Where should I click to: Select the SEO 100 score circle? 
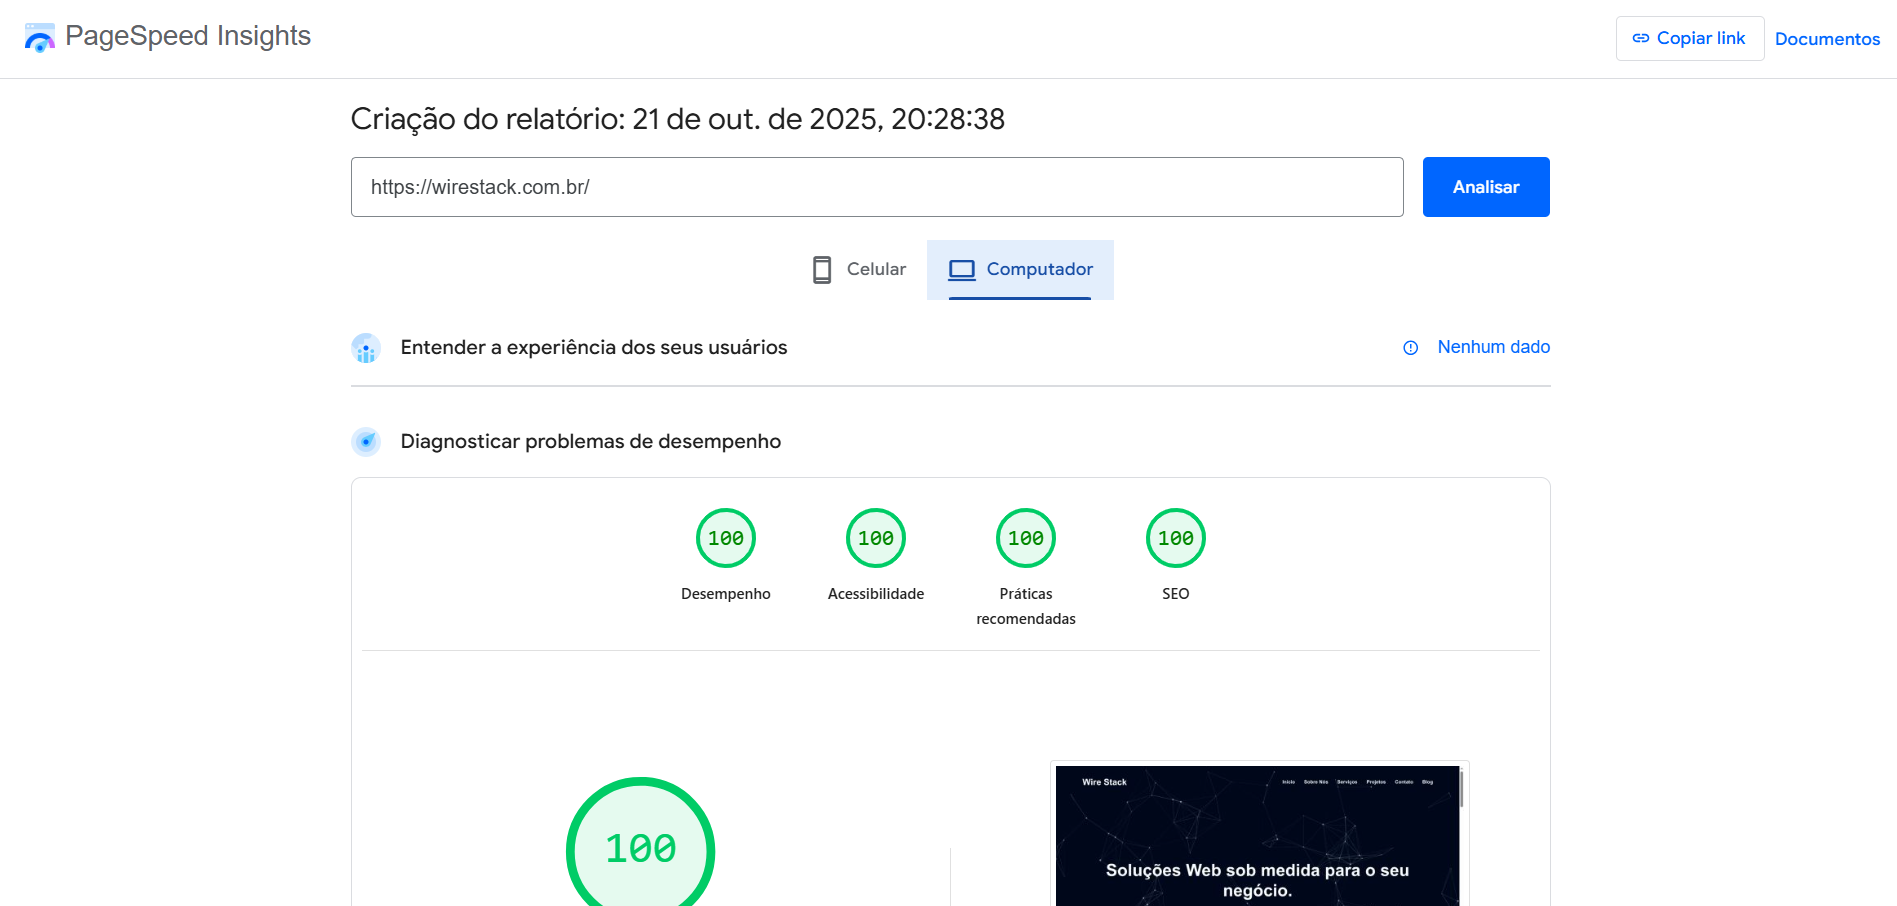[x=1175, y=537]
